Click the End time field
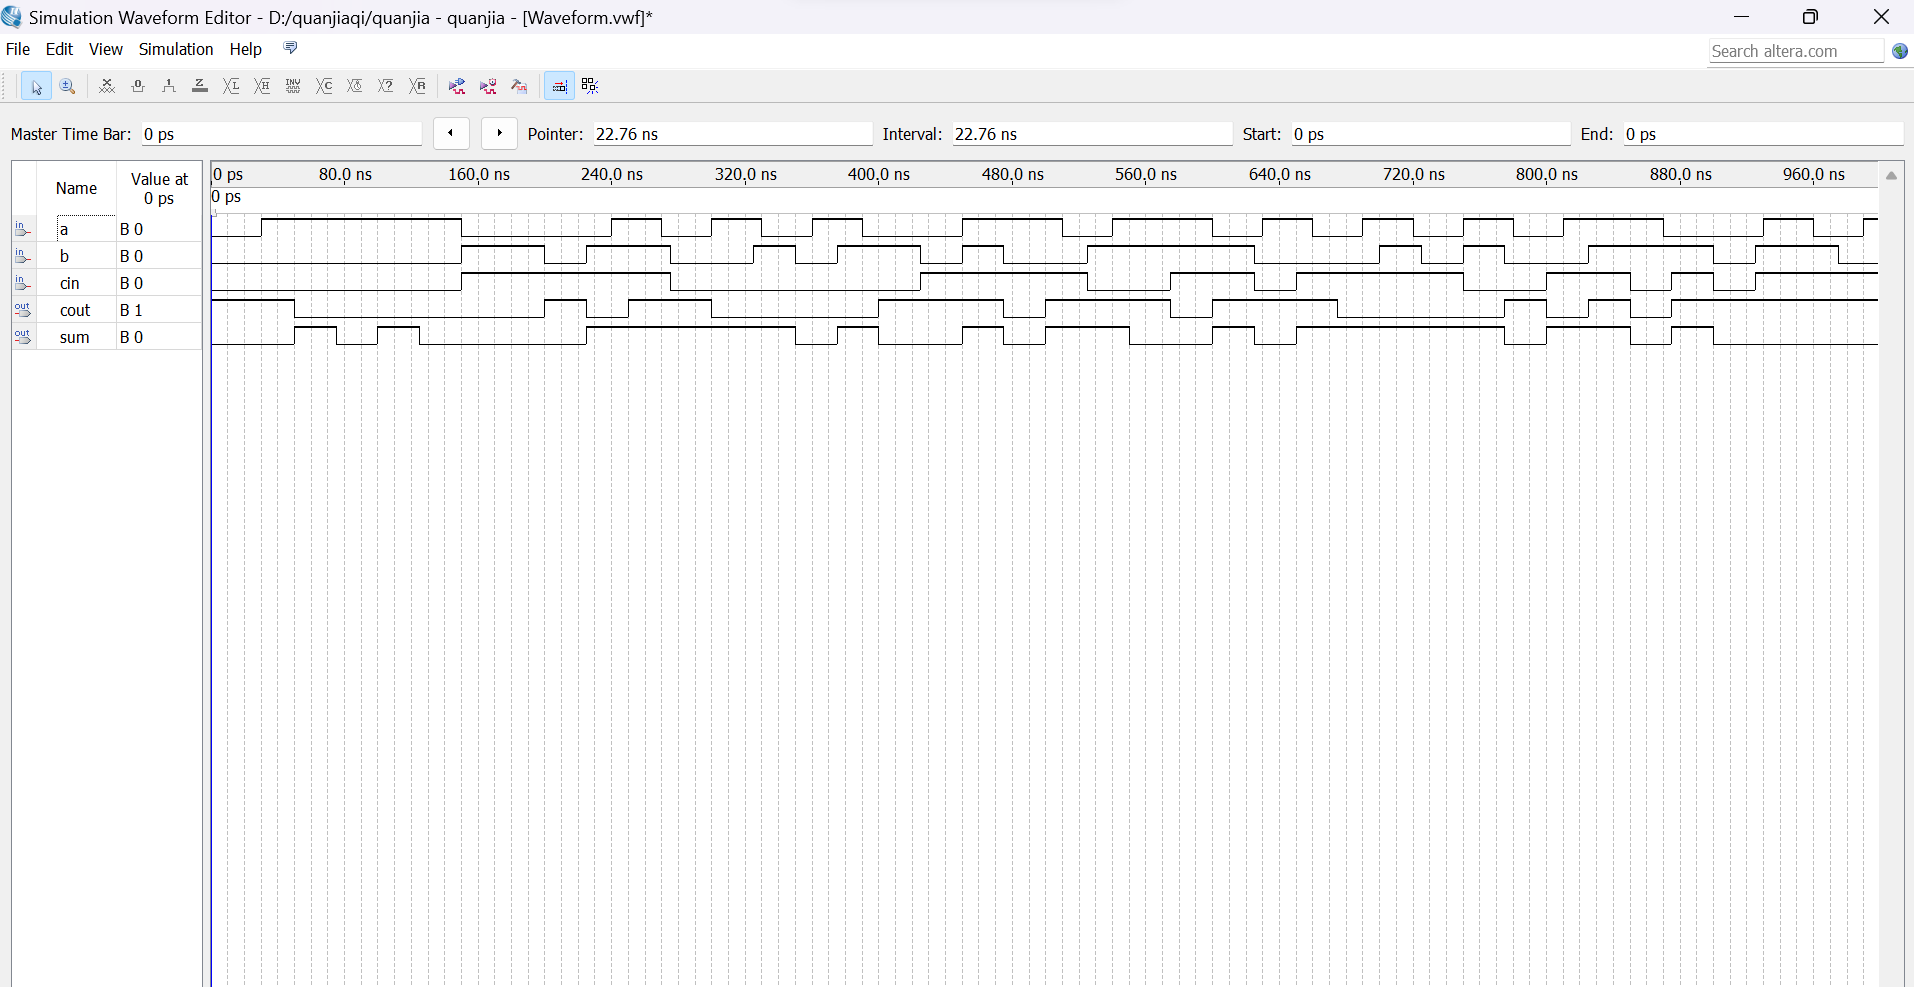 pos(1763,134)
